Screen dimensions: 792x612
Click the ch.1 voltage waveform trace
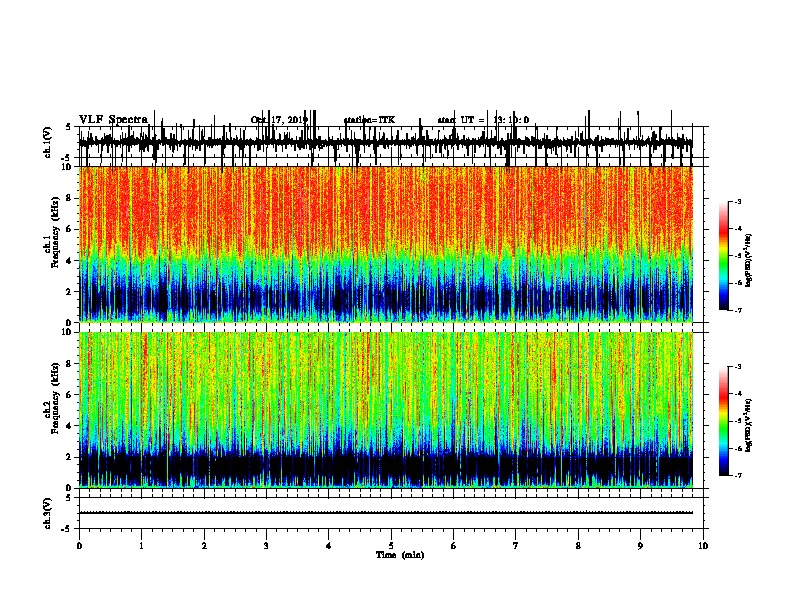386,143
